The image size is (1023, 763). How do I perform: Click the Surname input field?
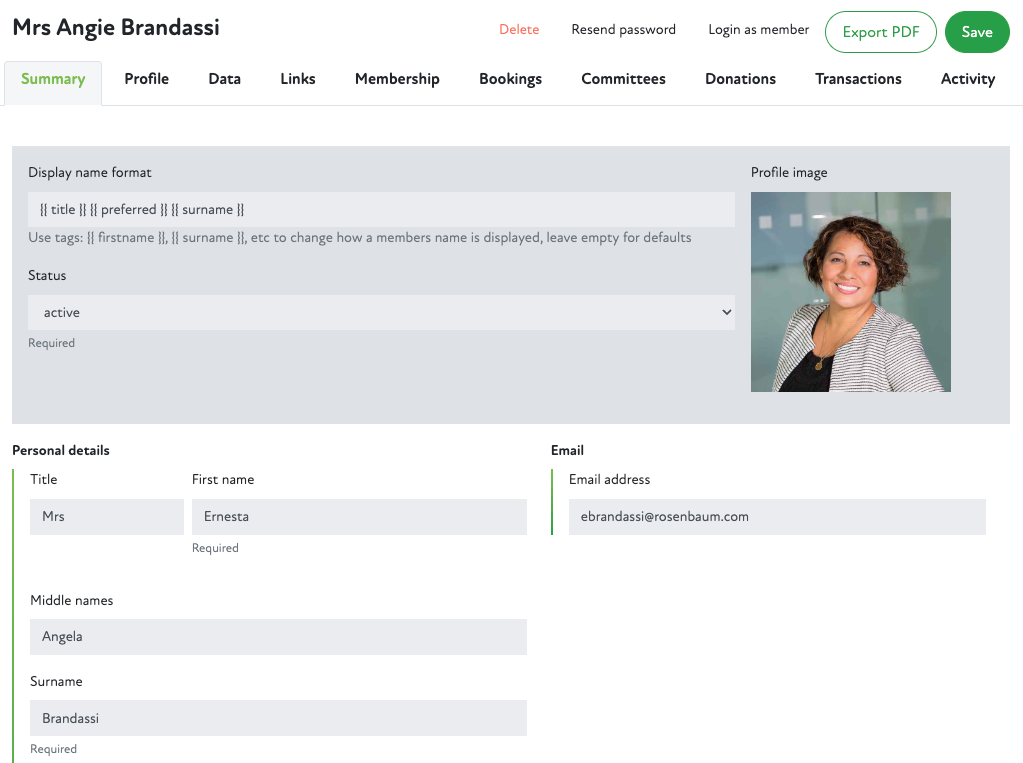278,718
